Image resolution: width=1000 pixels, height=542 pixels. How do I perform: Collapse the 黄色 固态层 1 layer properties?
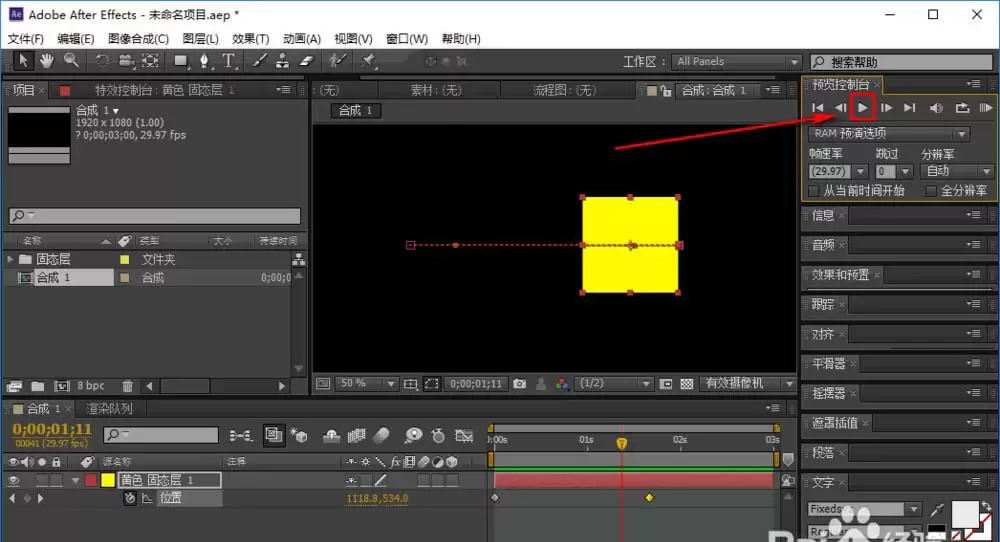[x=76, y=480]
